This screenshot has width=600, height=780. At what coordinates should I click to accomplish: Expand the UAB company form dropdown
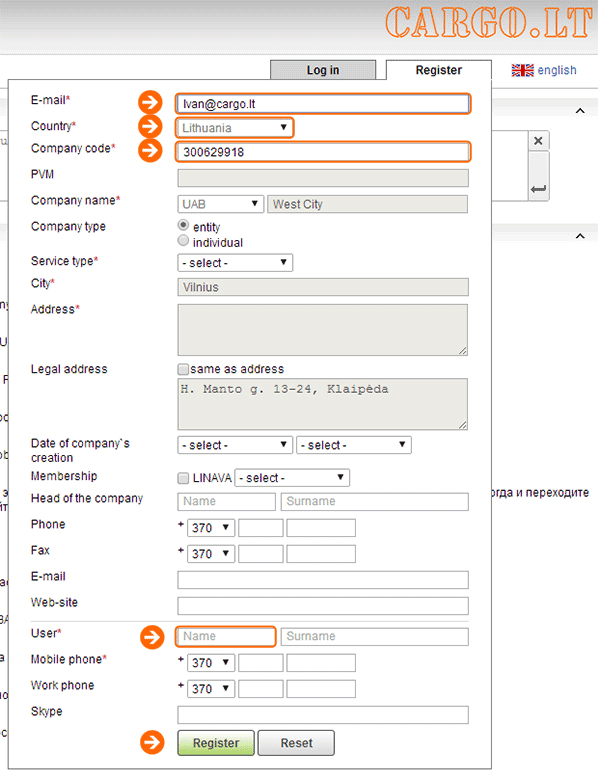(x=220, y=204)
